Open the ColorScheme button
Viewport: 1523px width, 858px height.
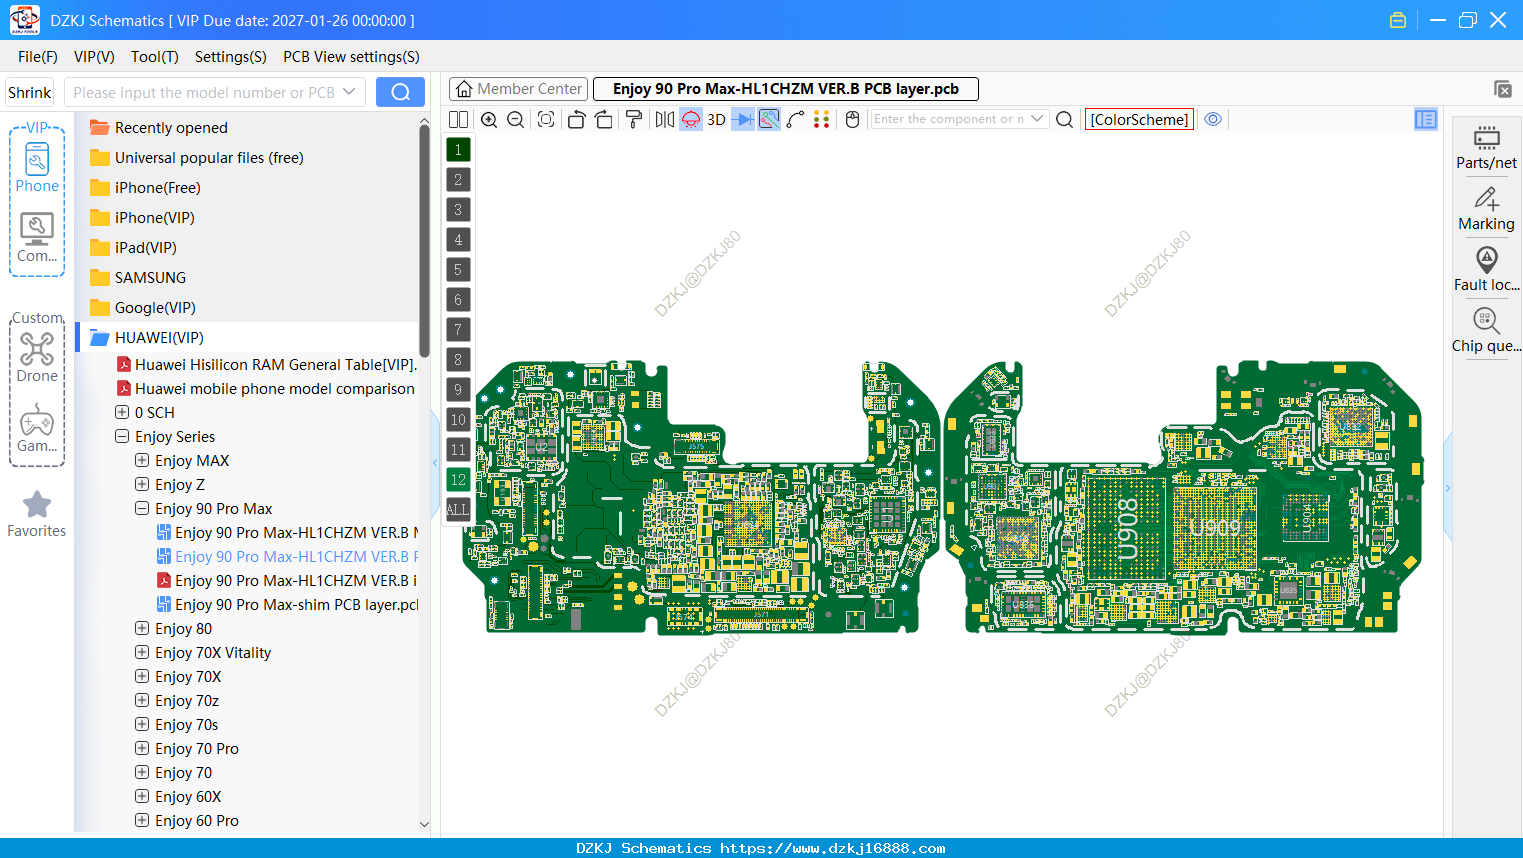point(1139,119)
